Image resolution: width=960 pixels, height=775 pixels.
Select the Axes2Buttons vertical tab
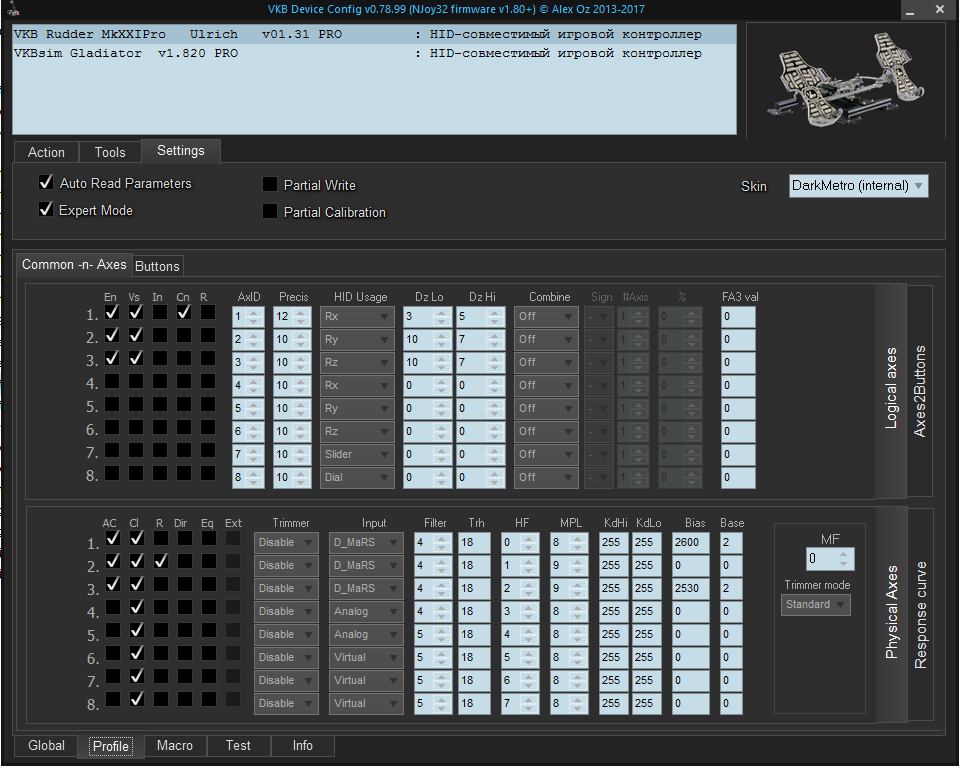[920, 391]
